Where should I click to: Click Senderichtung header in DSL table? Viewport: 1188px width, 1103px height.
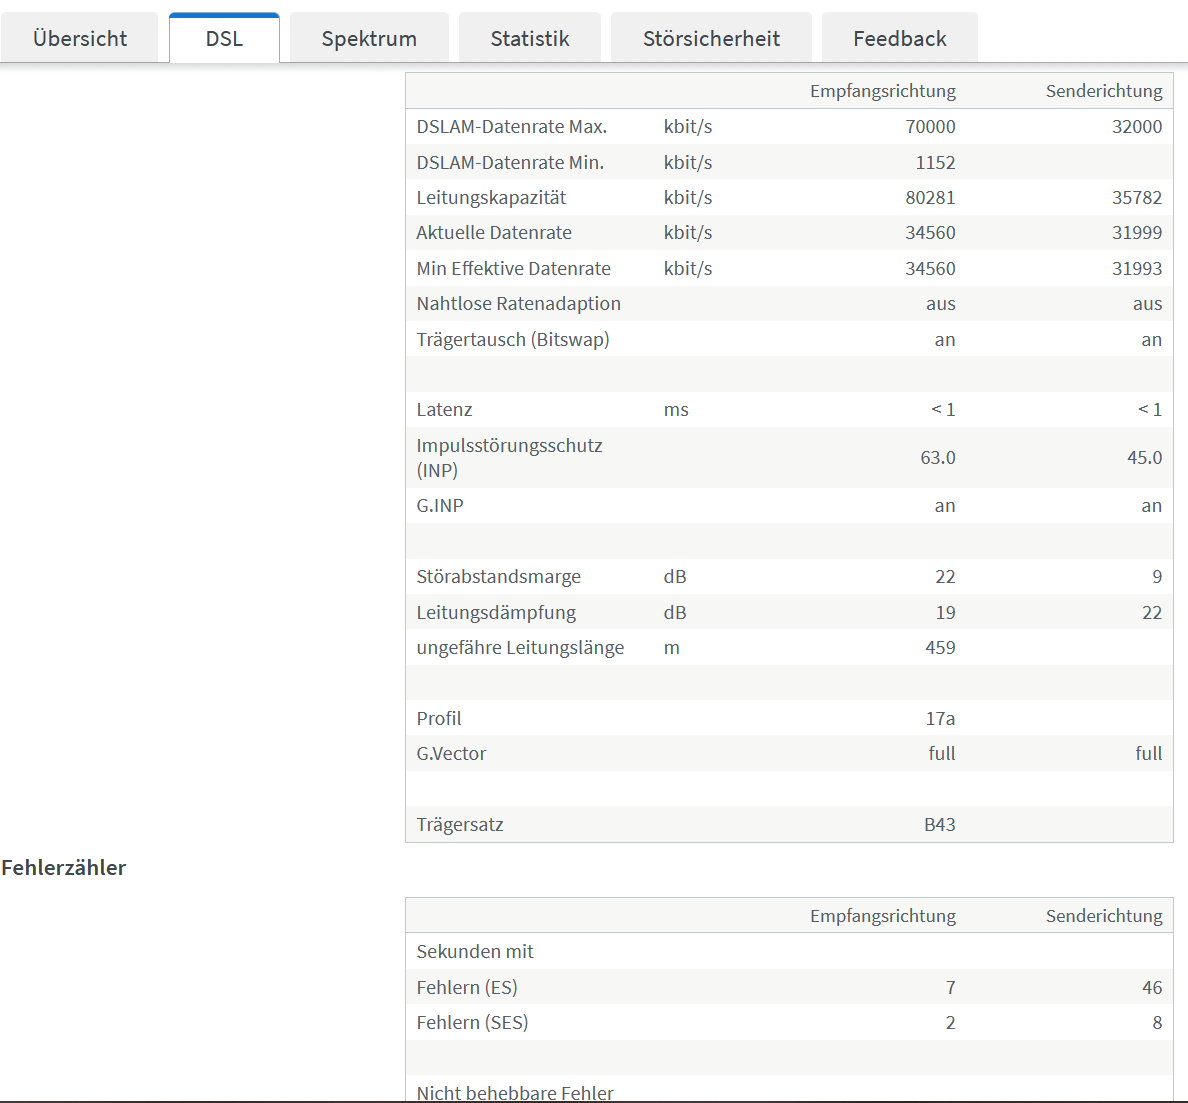click(1104, 91)
